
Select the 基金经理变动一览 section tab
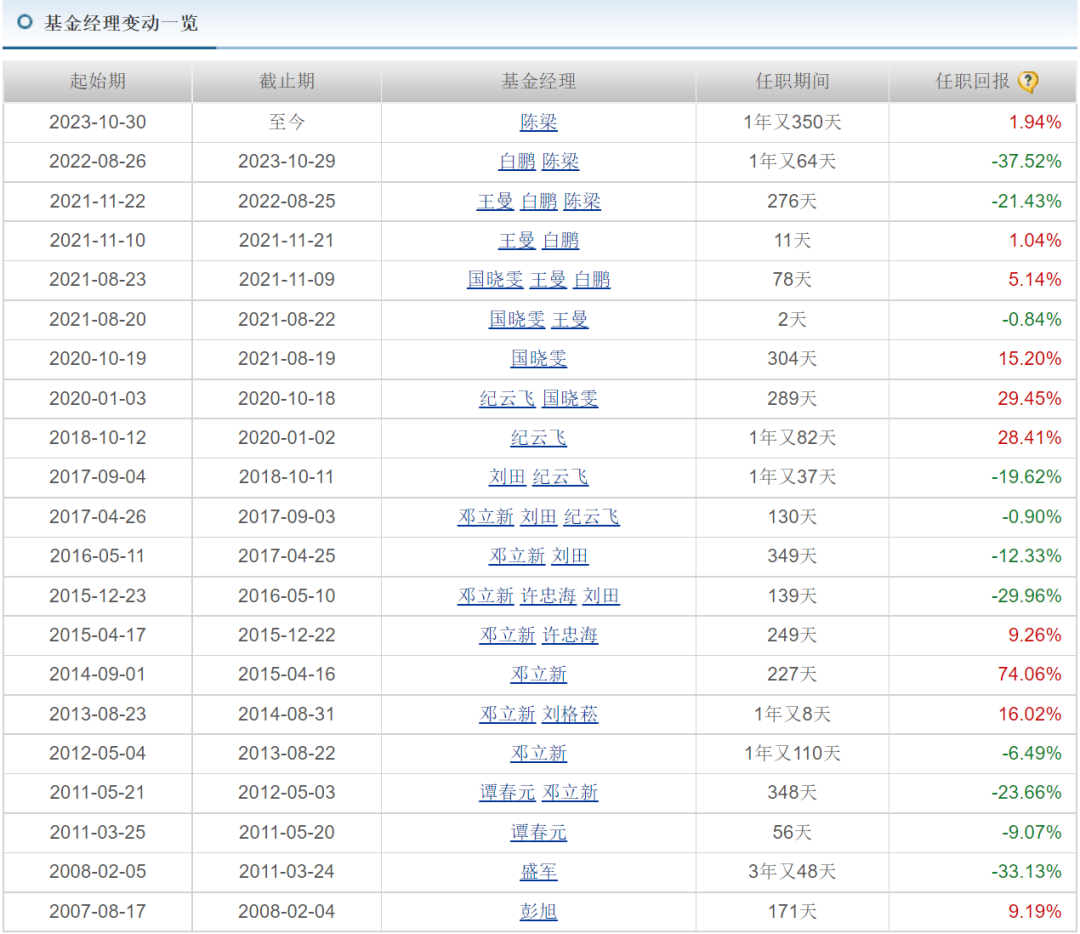coord(120,22)
